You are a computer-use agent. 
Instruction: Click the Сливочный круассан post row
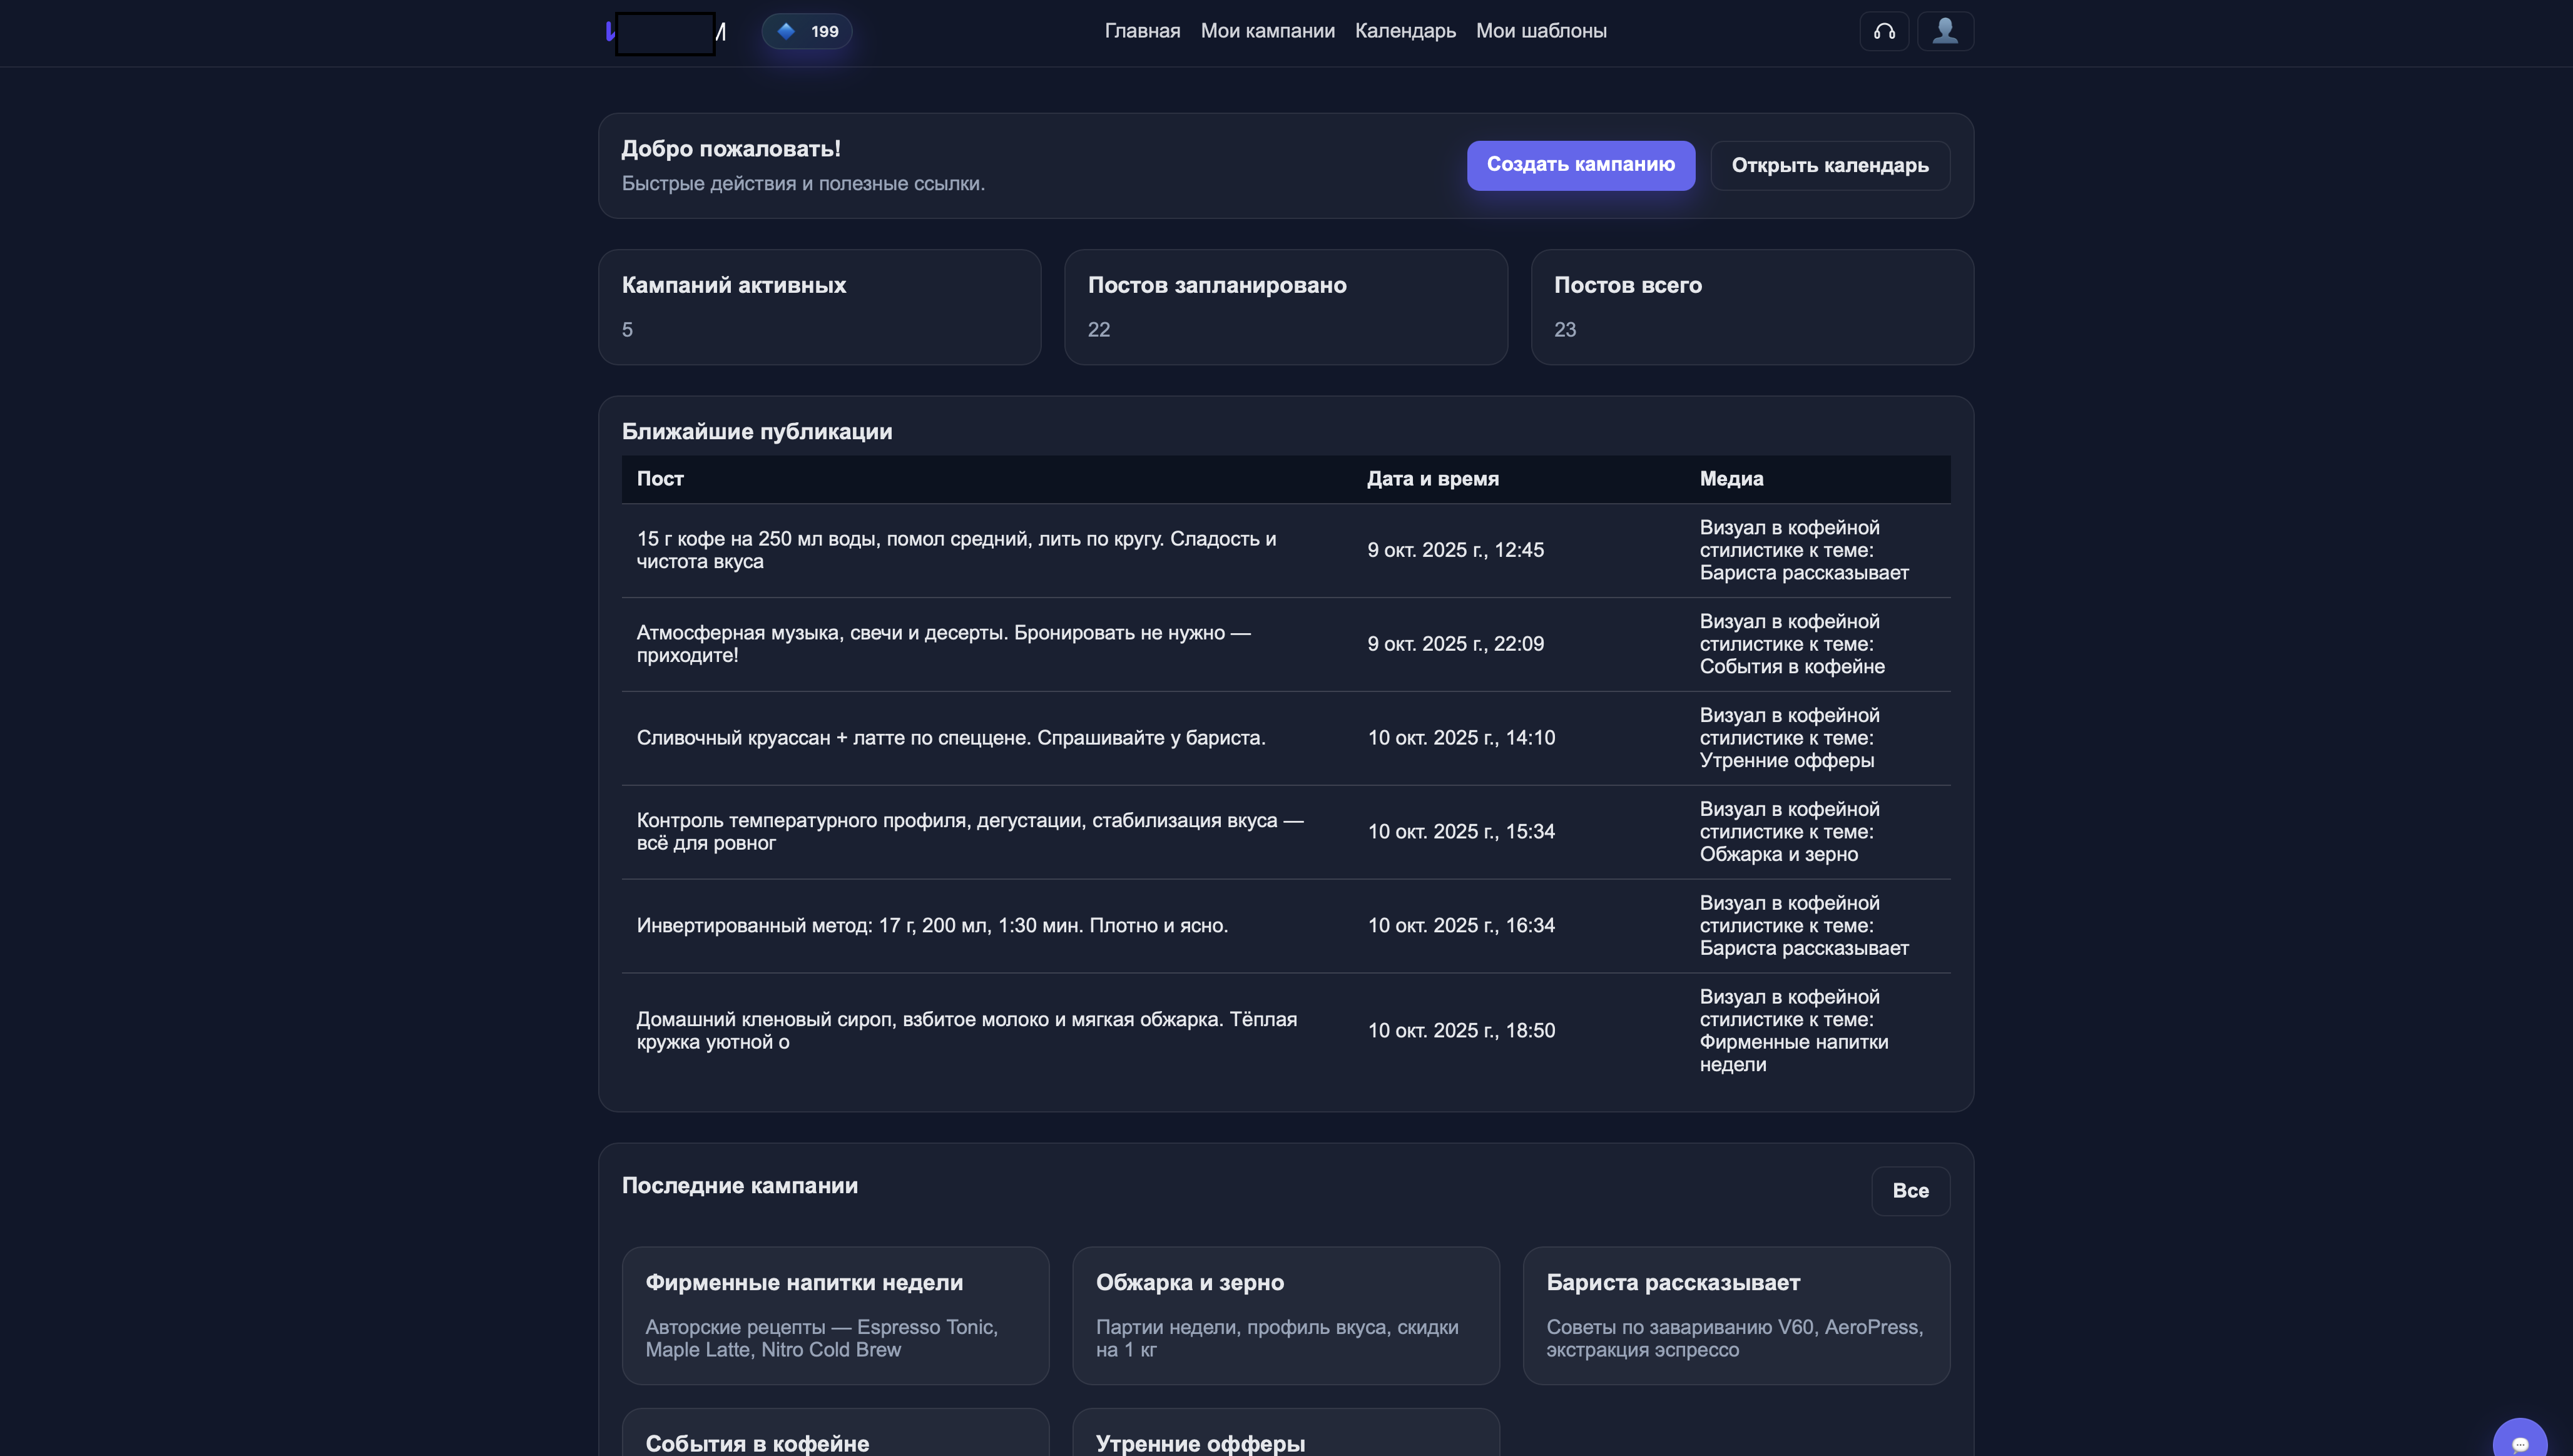tap(951, 738)
